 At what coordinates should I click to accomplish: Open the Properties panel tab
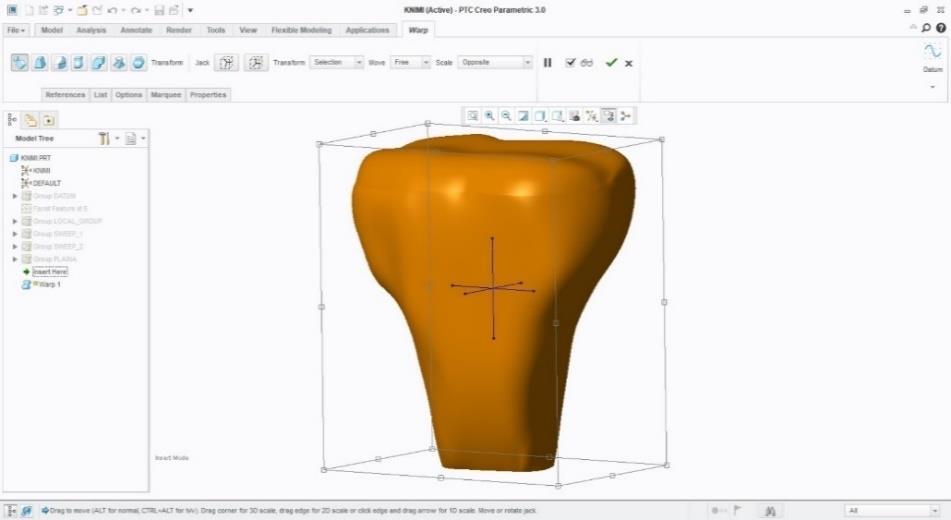(x=207, y=95)
